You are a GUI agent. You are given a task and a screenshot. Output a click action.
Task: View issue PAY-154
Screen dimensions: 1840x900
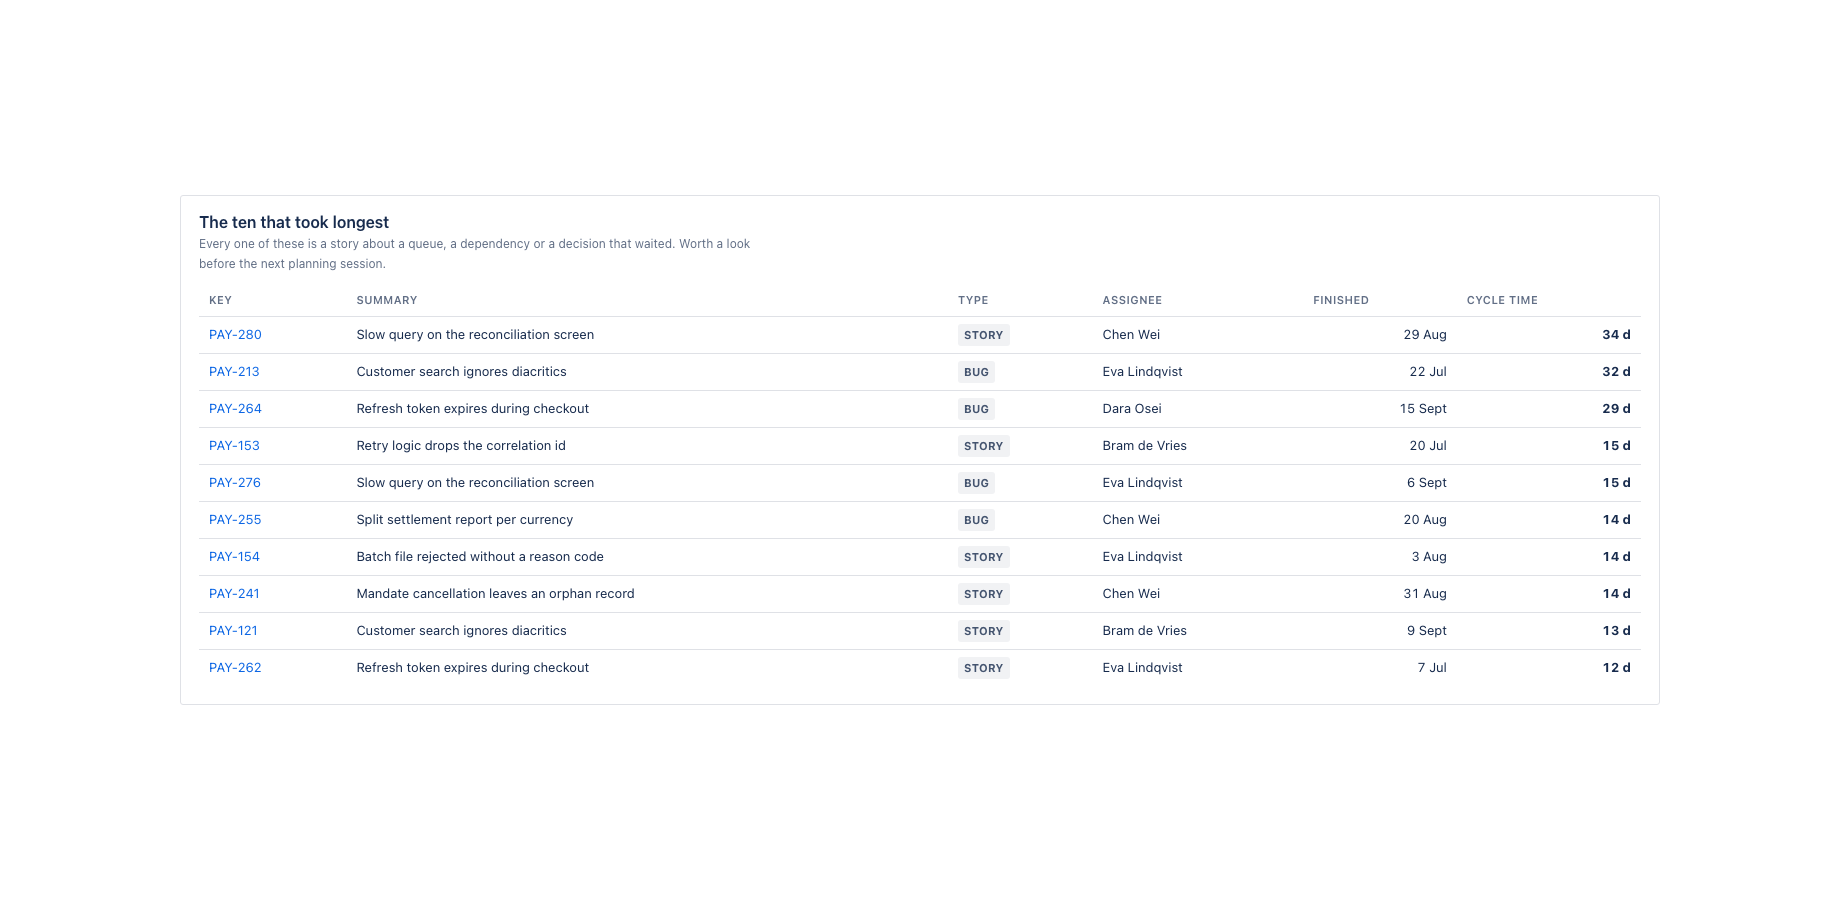tap(234, 557)
